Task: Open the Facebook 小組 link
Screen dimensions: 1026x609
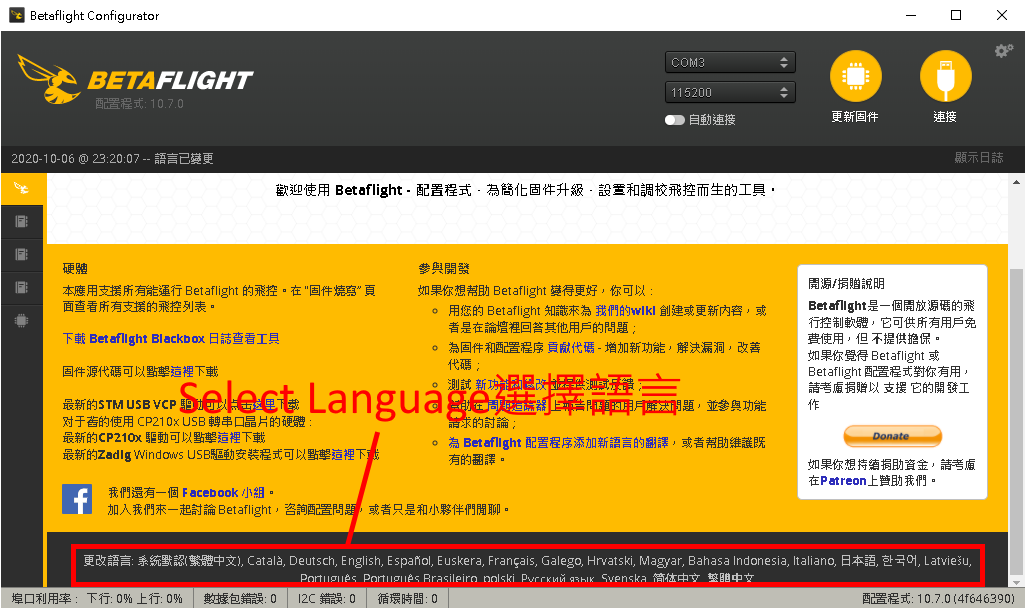Action: click(x=223, y=493)
